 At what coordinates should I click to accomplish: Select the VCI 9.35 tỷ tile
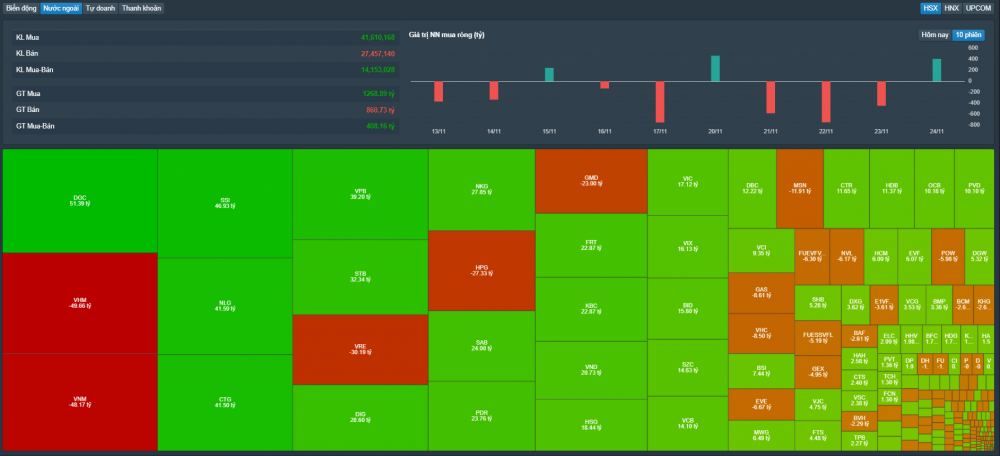(x=761, y=251)
